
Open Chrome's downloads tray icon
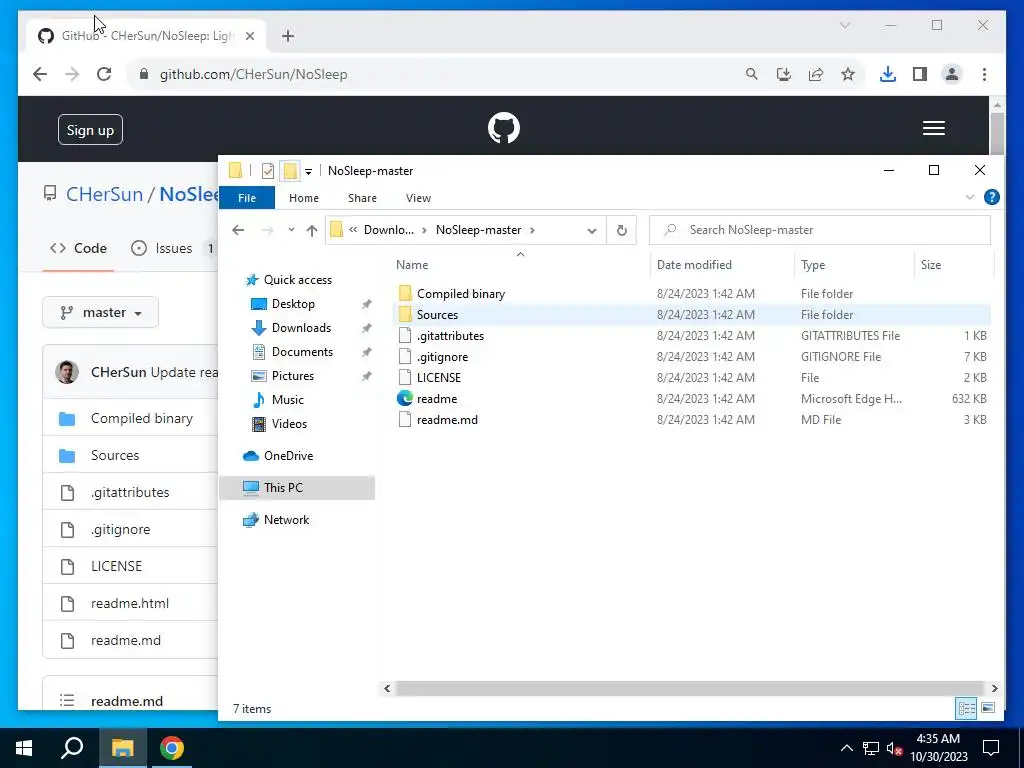[888, 74]
